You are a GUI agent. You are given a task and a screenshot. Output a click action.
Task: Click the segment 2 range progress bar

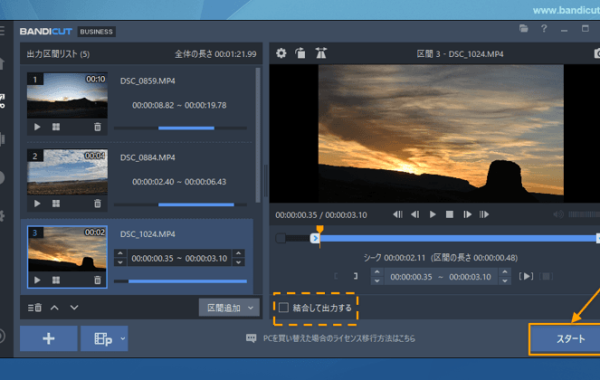180,204
